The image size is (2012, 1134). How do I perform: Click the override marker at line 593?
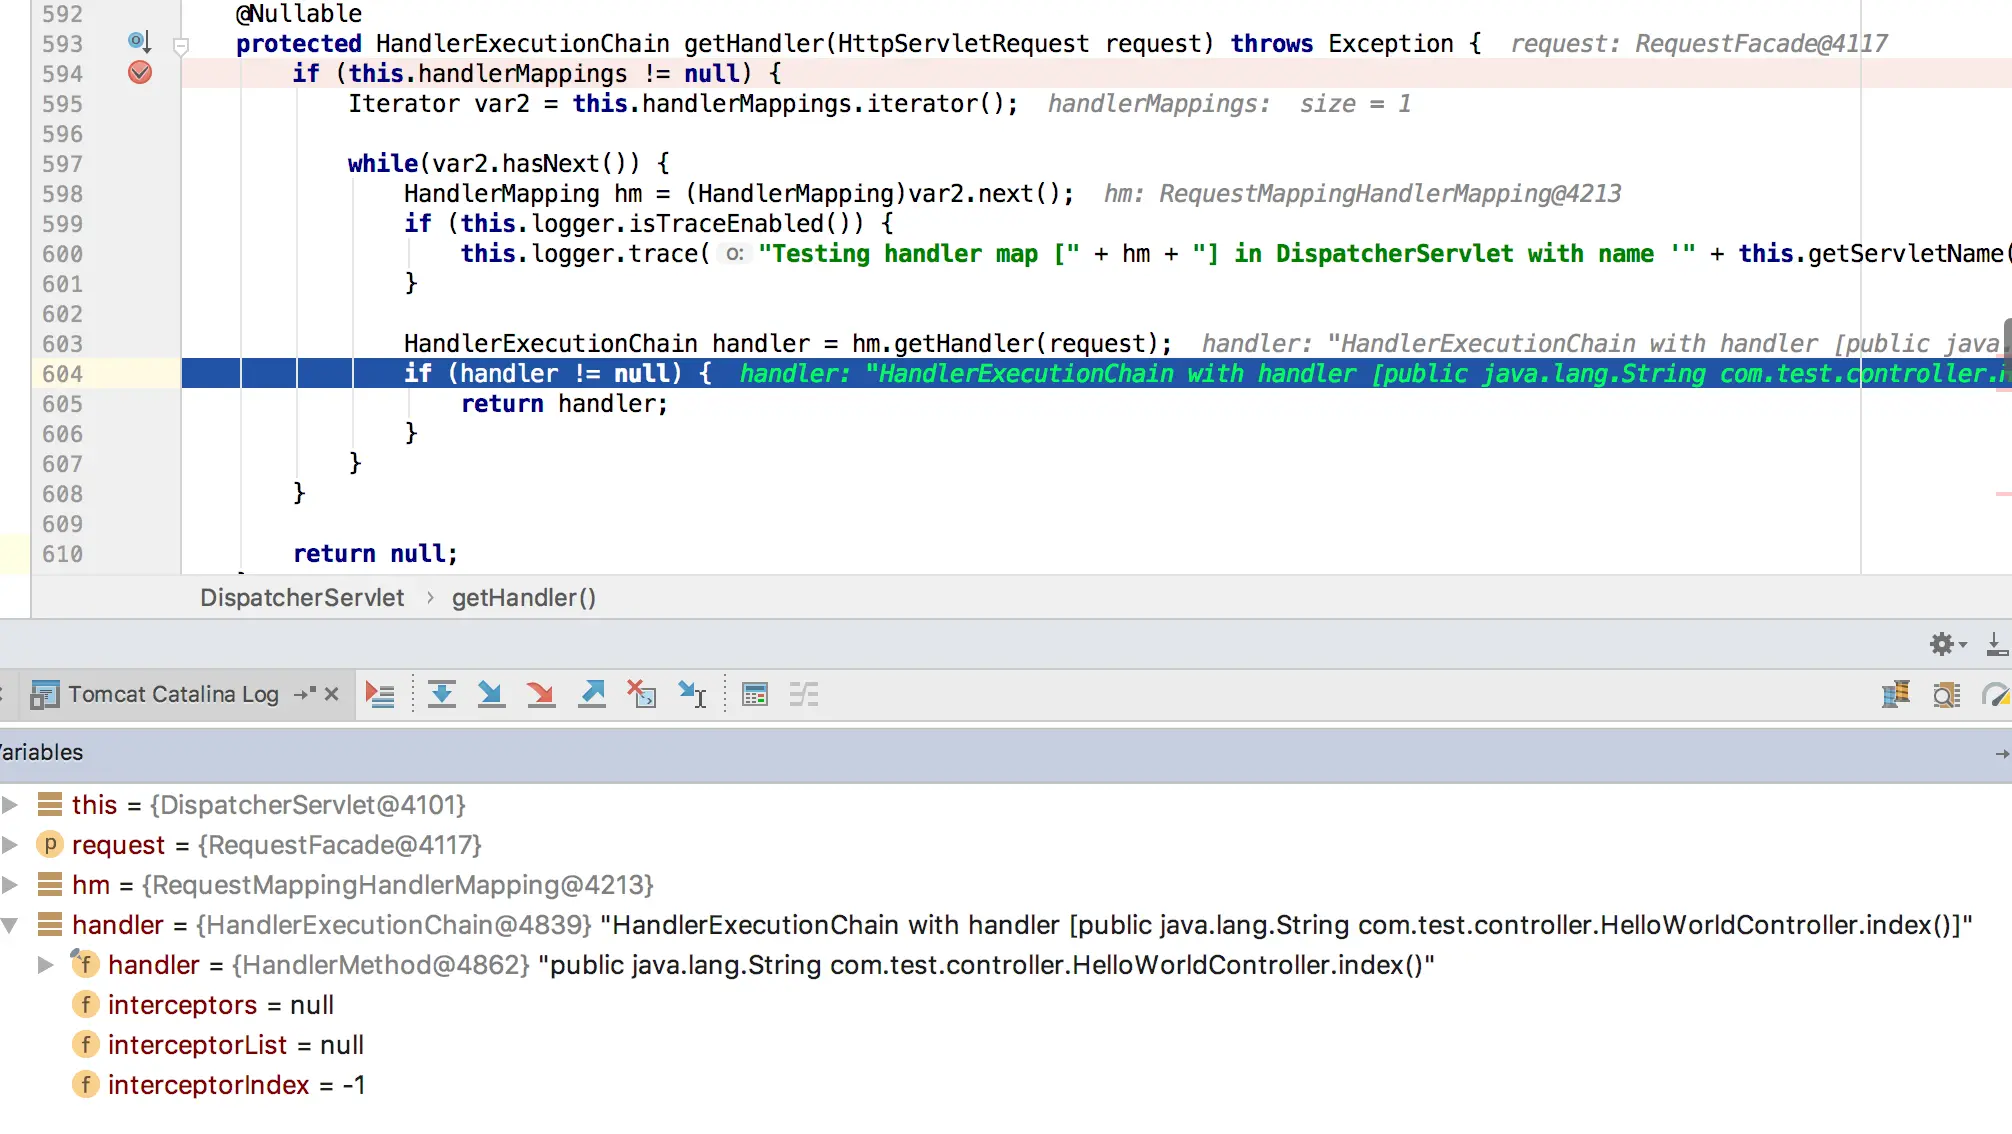pyautogui.click(x=139, y=42)
